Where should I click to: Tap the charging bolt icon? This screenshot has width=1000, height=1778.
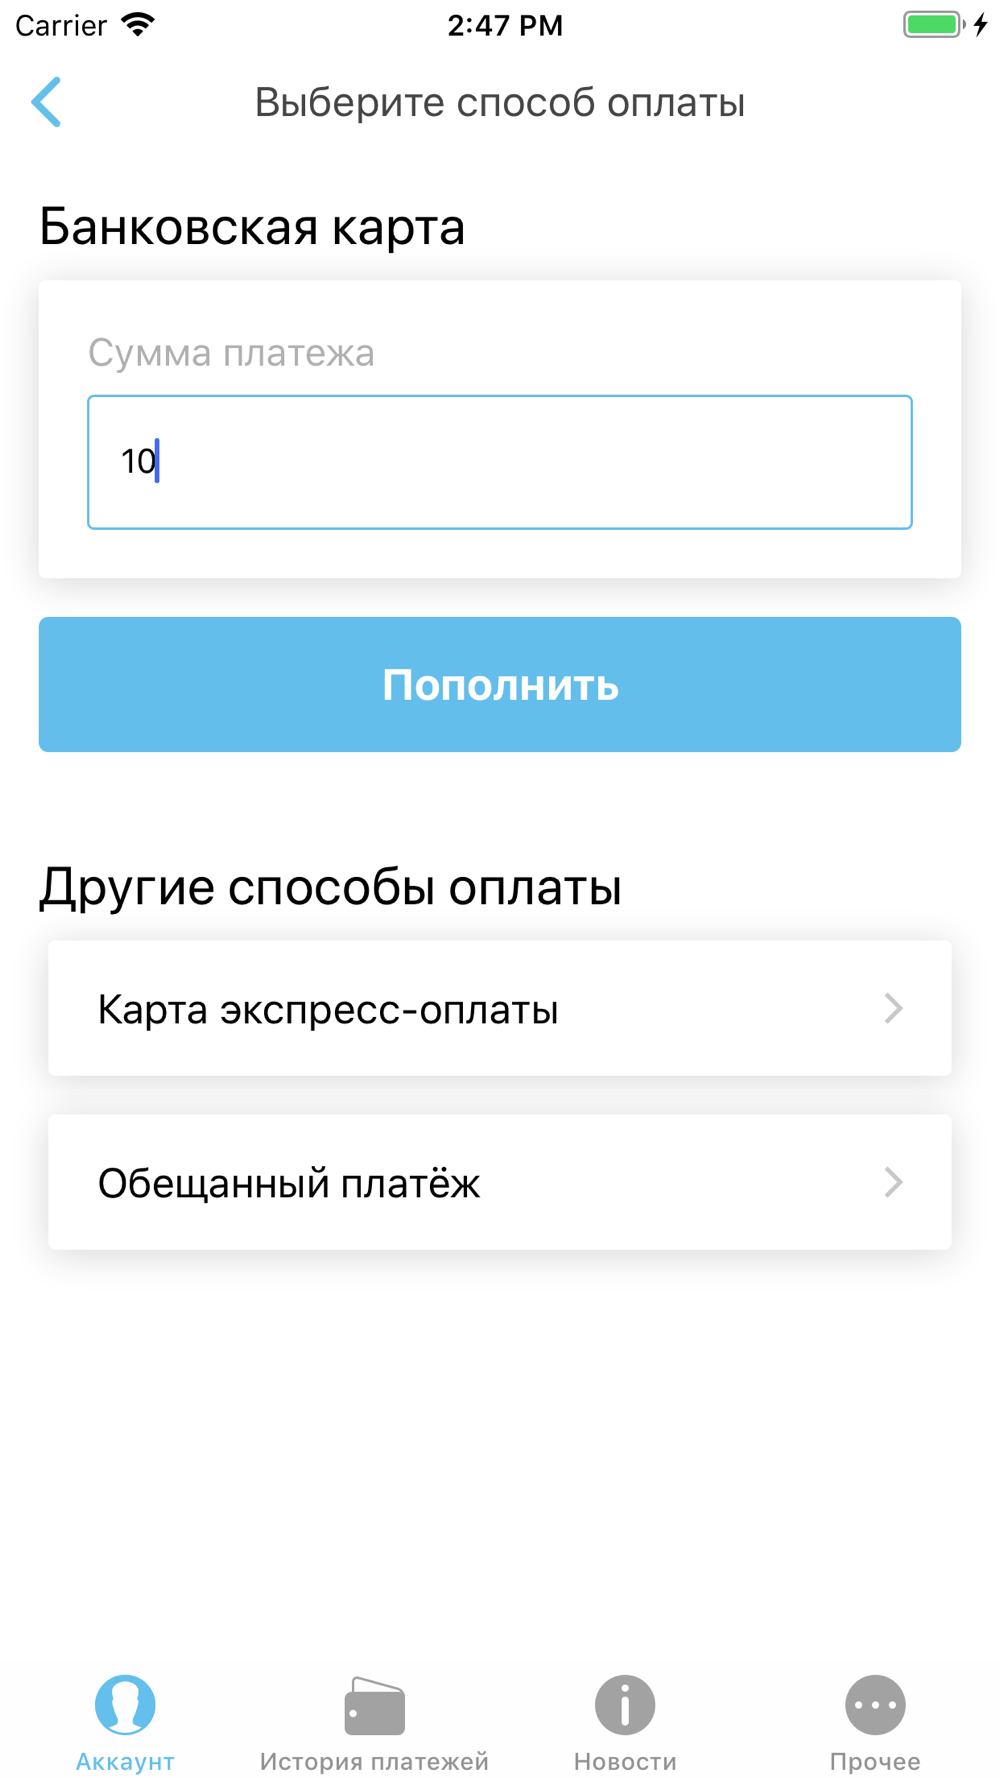click(x=981, y=25)
